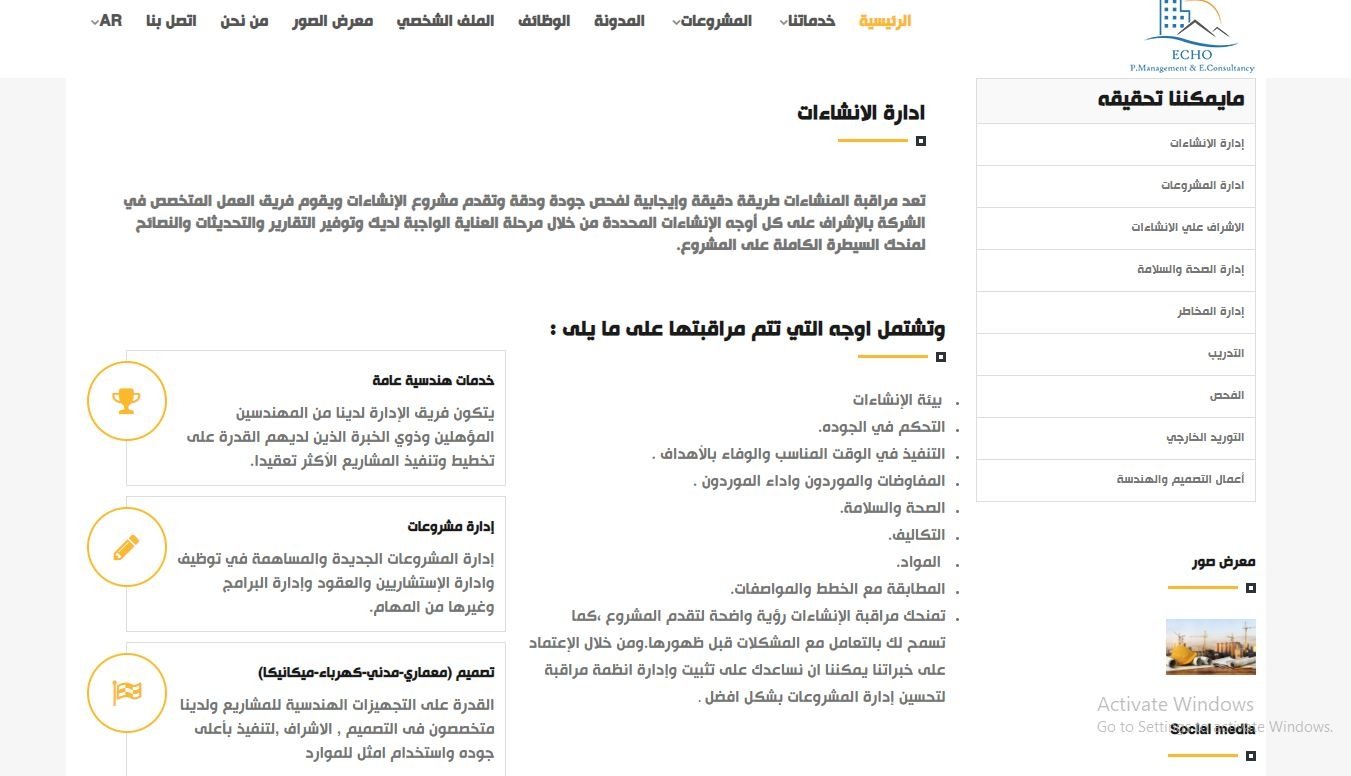Open المدونة from the top menu
The width and height of the screenshot is (1351, 776).
(620, 19)
